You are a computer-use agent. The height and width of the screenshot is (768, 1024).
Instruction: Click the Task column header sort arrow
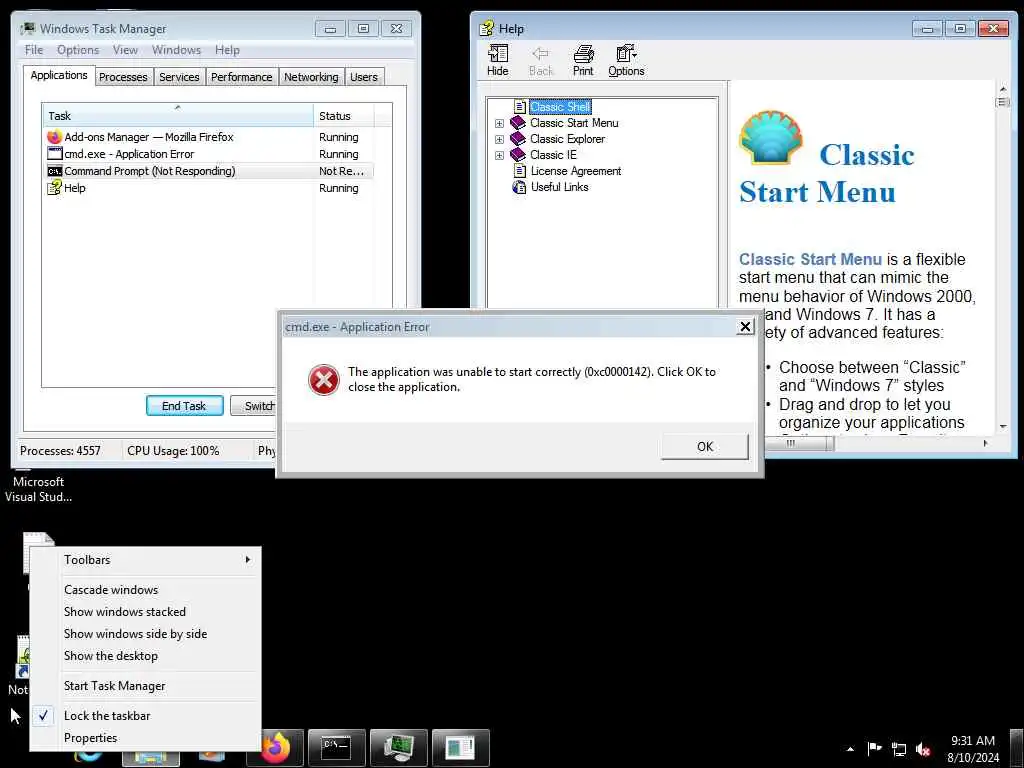click(x=178, y=107)
